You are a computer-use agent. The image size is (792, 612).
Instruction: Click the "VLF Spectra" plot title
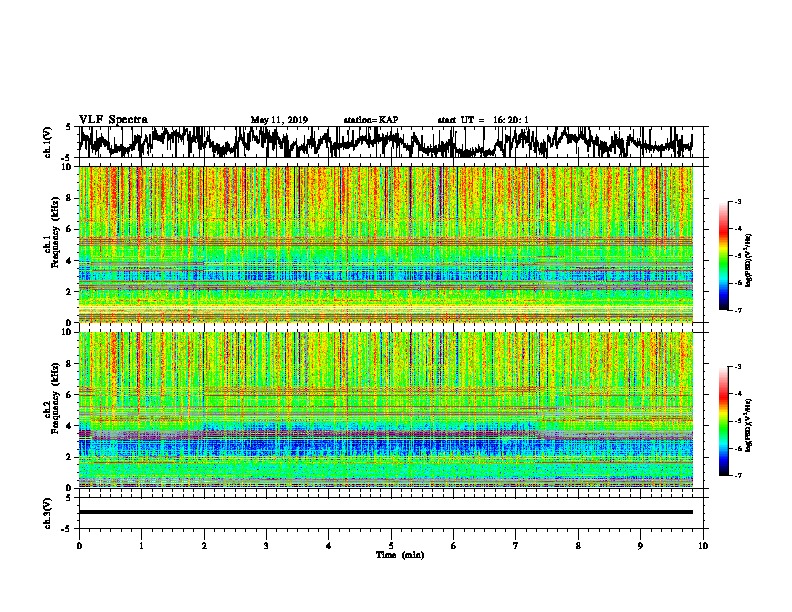(113, 119)
